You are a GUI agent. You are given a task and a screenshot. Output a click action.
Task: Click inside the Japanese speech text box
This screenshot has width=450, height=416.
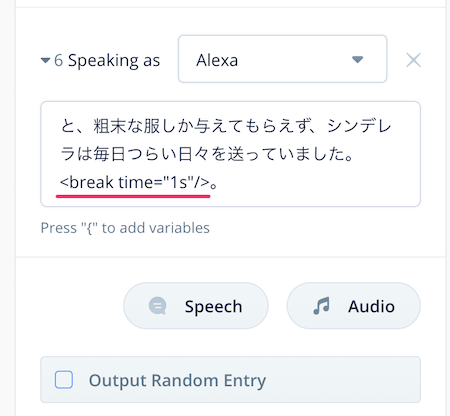tap(230, 154)
